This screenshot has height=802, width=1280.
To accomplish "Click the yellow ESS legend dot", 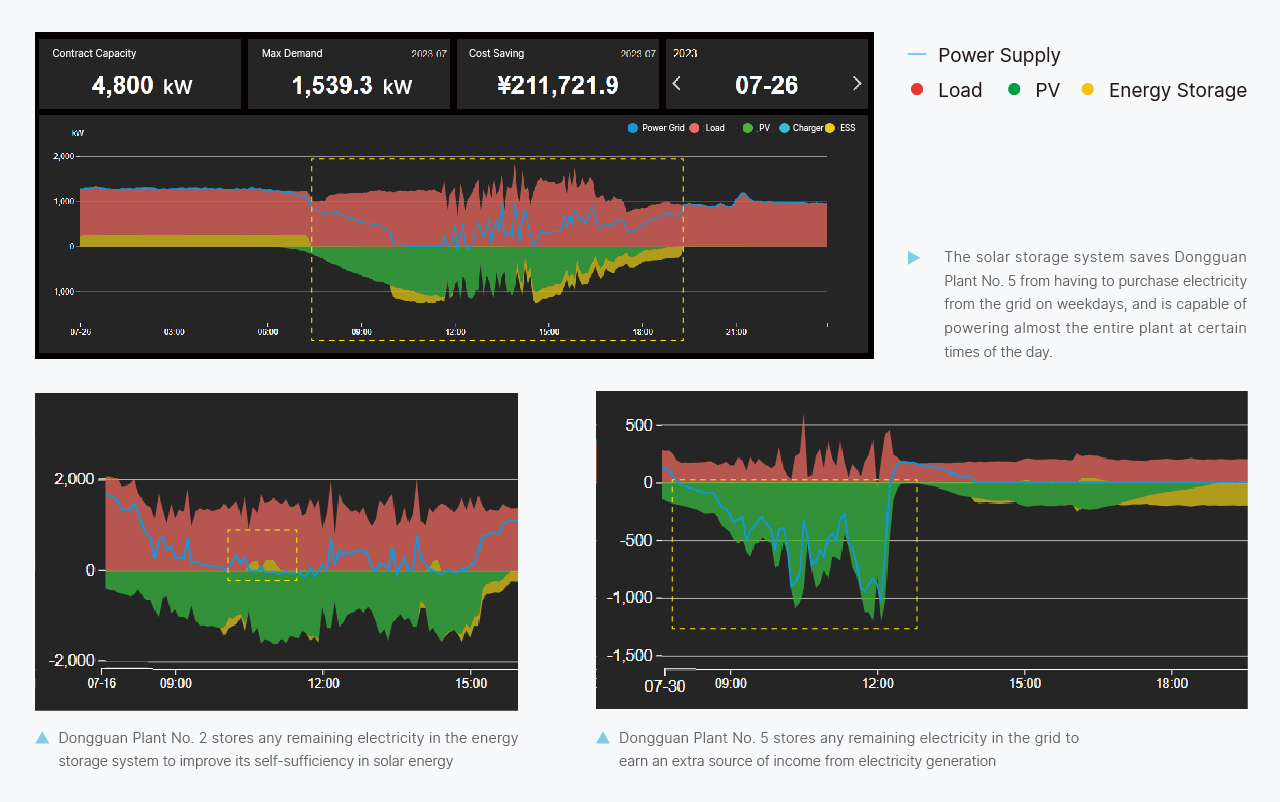I will (829, 128).
